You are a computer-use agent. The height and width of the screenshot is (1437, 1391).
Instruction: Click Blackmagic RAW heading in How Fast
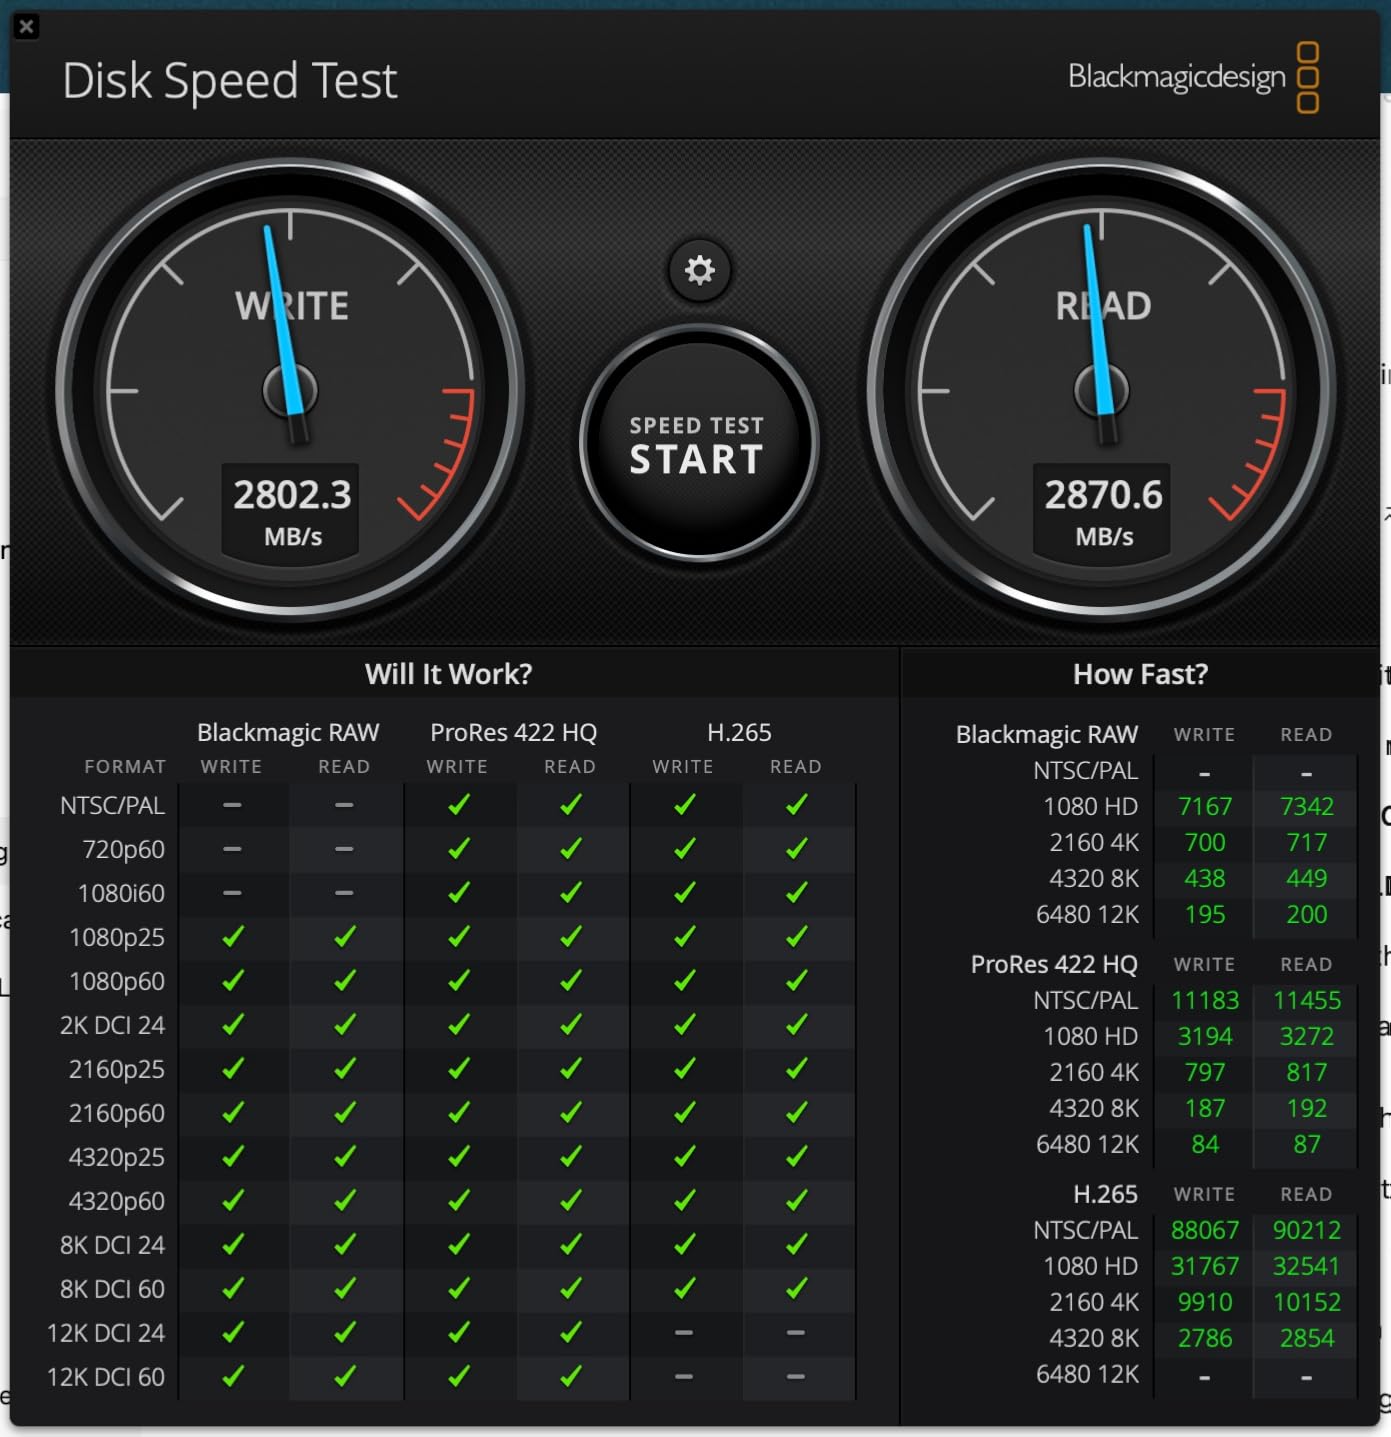[x=1046, y=734]
